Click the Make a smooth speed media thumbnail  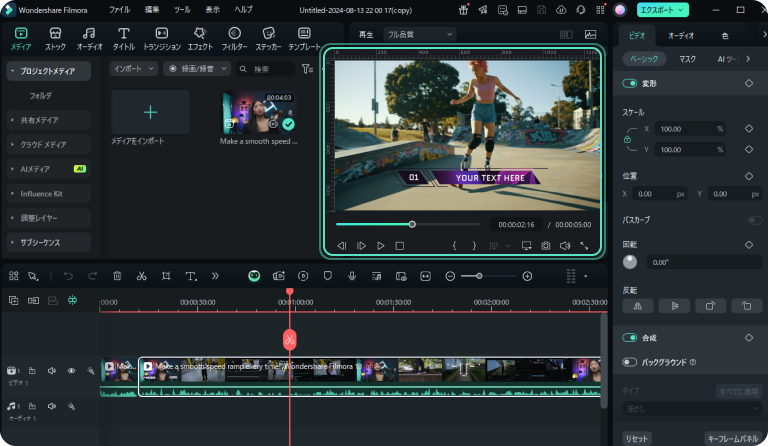(x=260, y=112)
